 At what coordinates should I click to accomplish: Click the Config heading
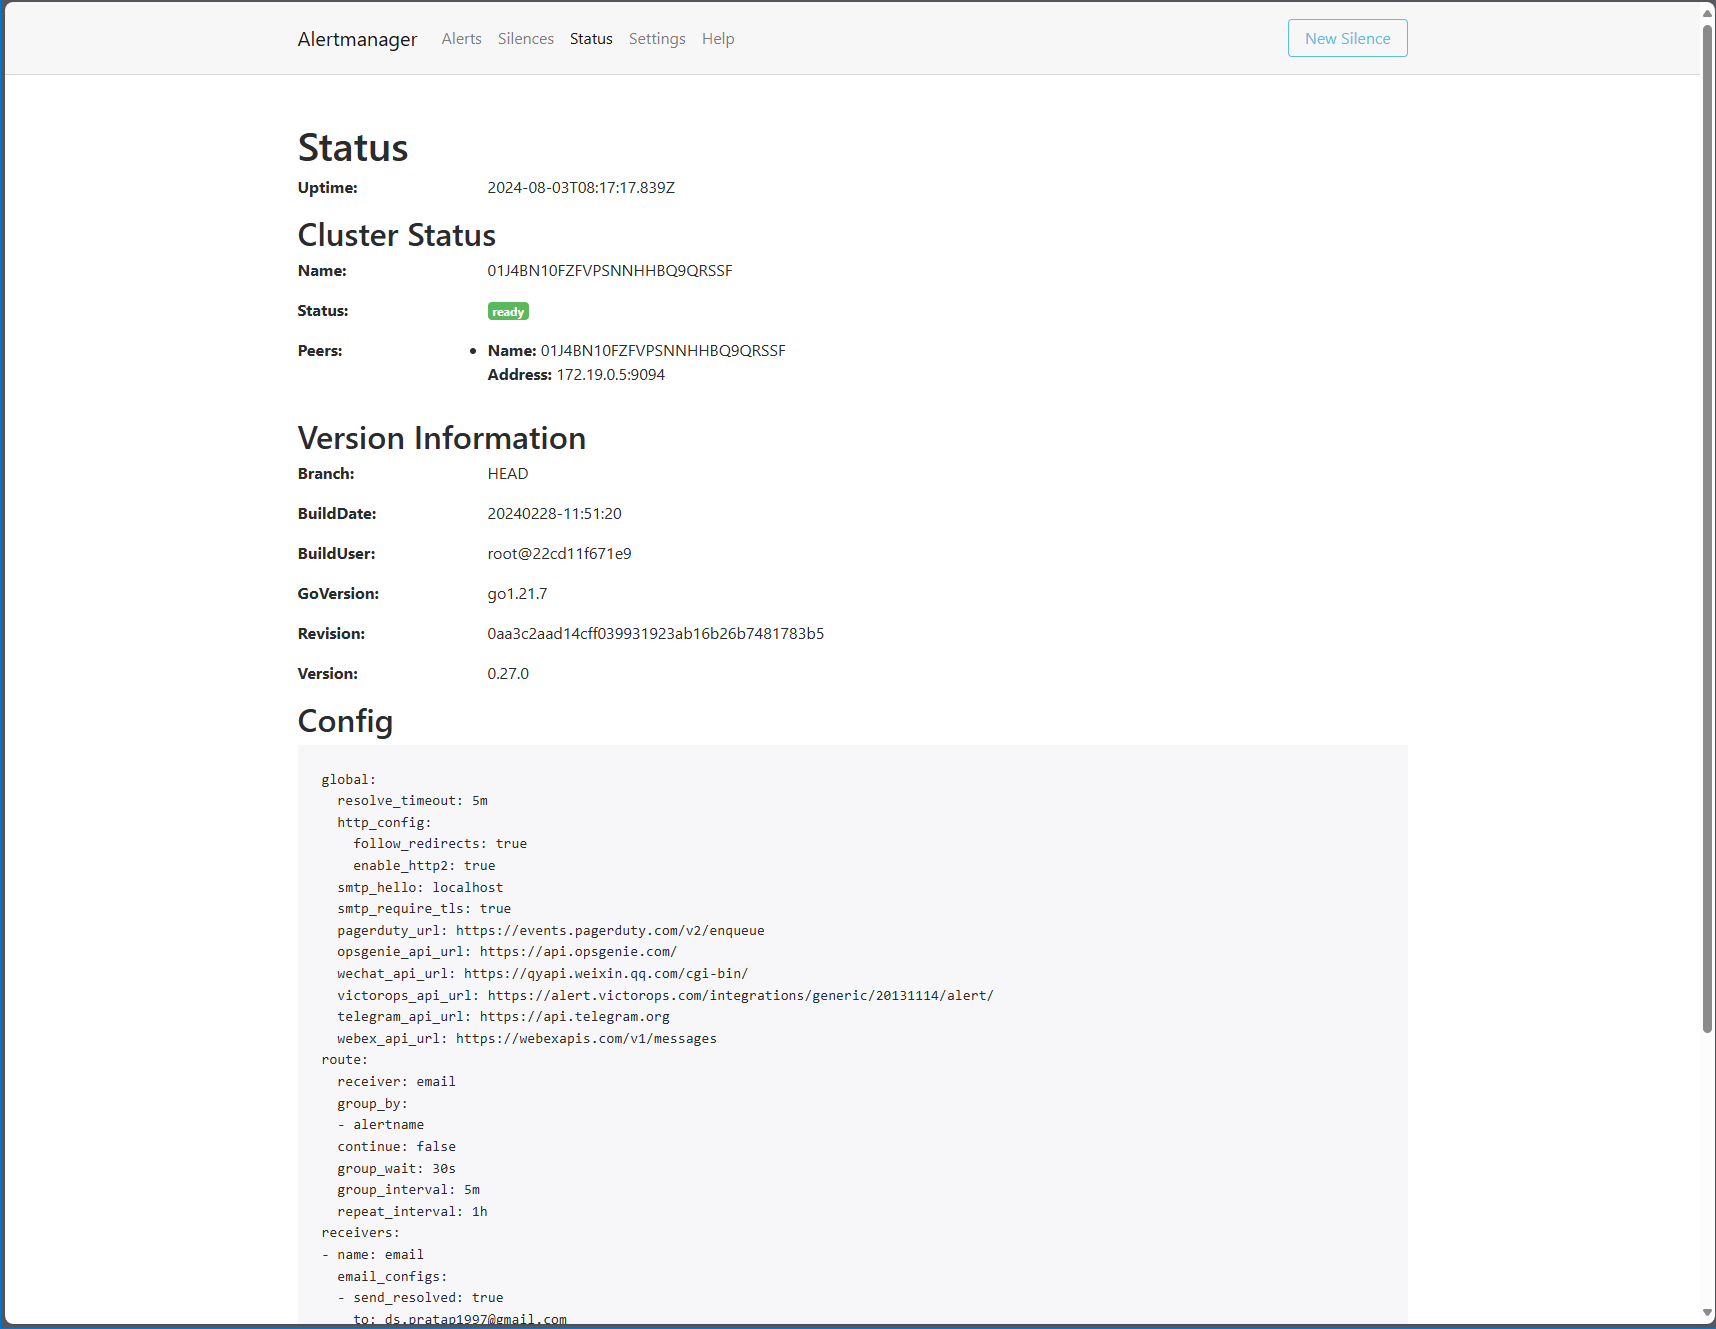pyautogui.click(x=345, y=721)
